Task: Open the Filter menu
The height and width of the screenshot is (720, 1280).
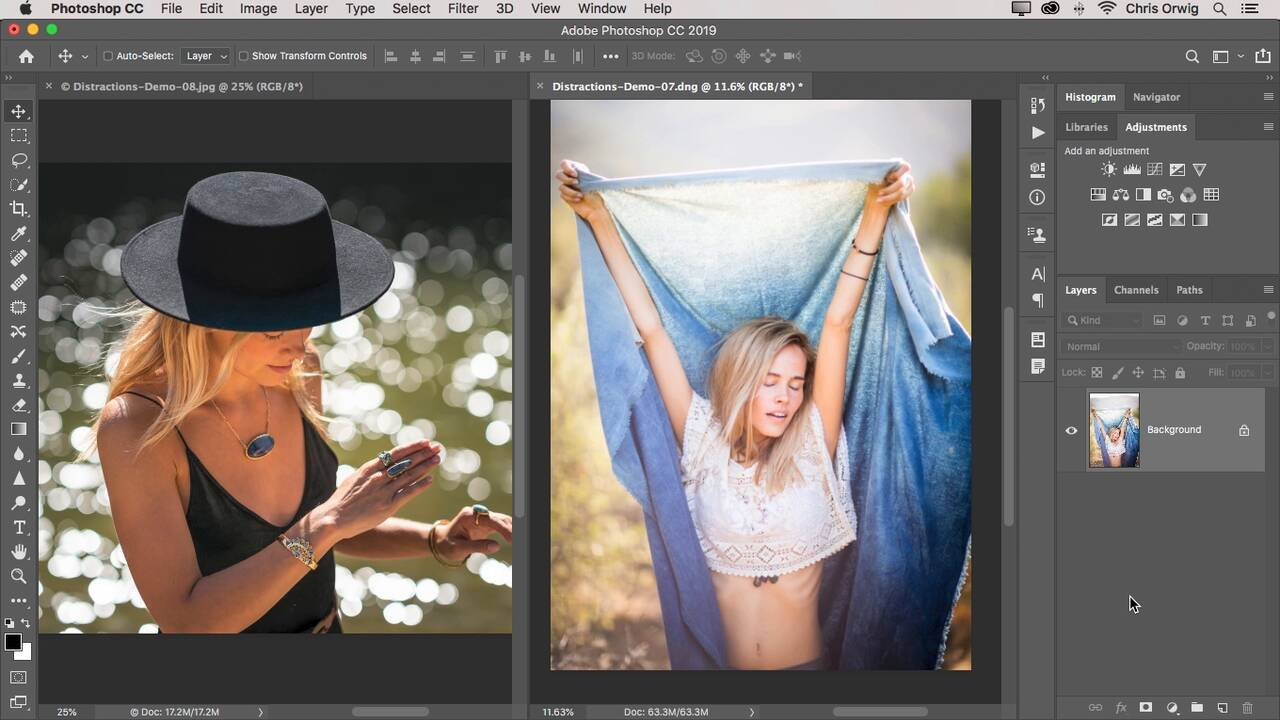Action: click(463, 9)
